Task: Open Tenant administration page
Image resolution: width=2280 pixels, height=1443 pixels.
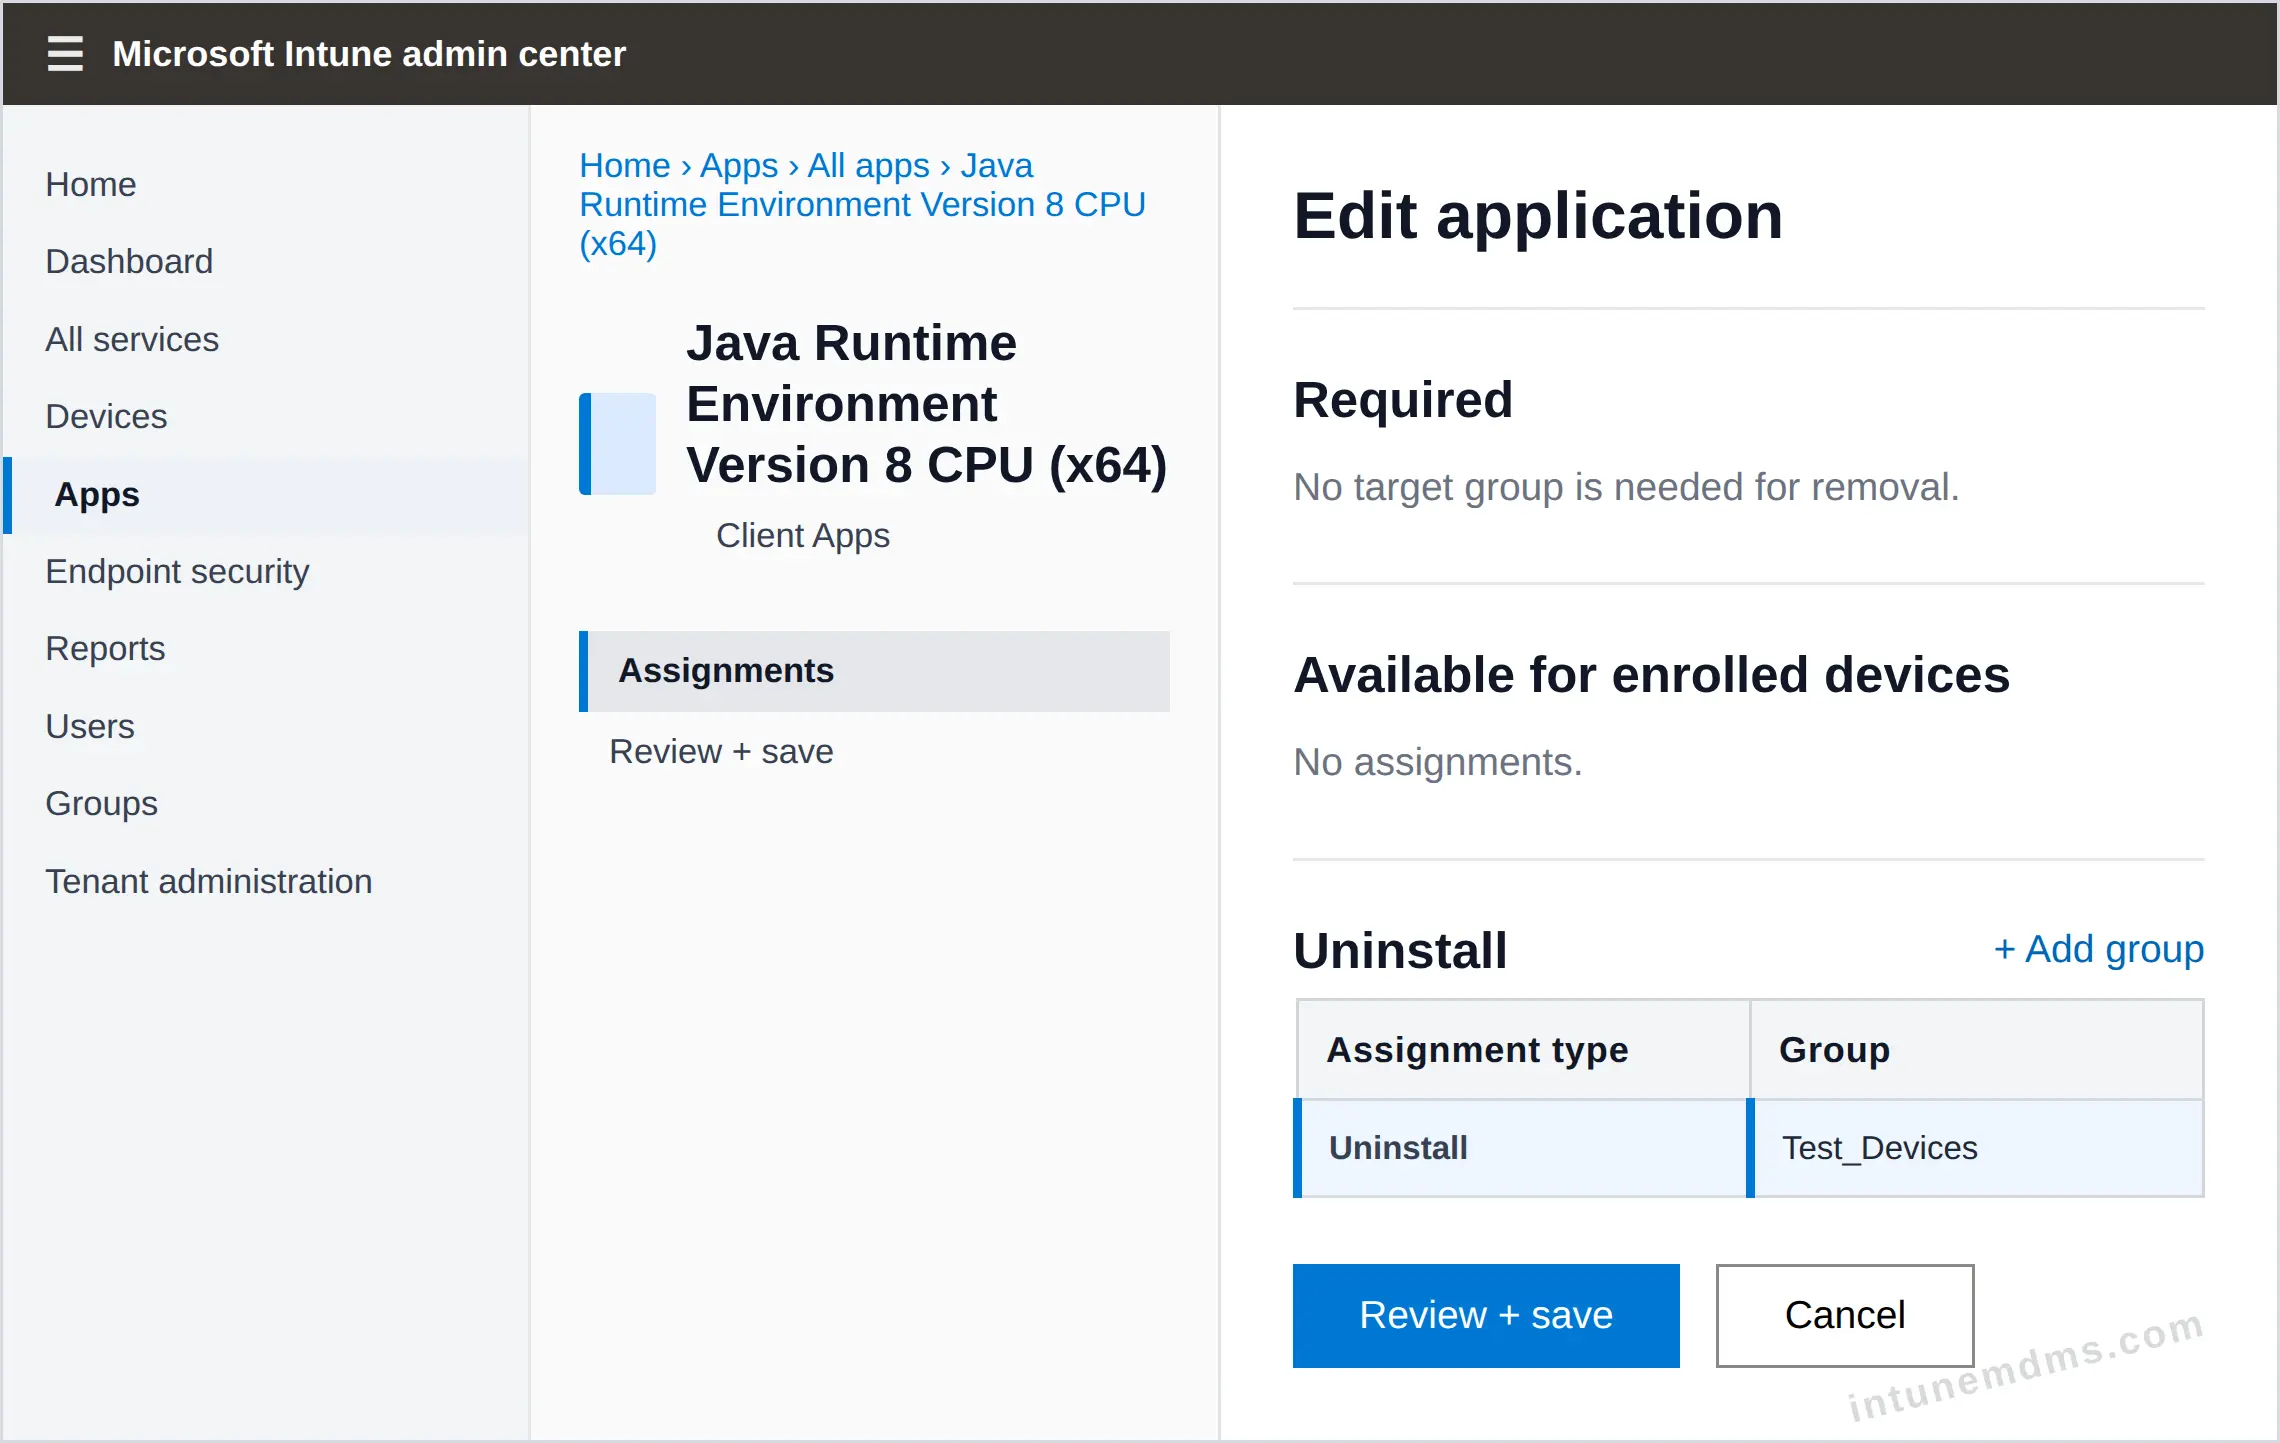Action: point(209,881)
